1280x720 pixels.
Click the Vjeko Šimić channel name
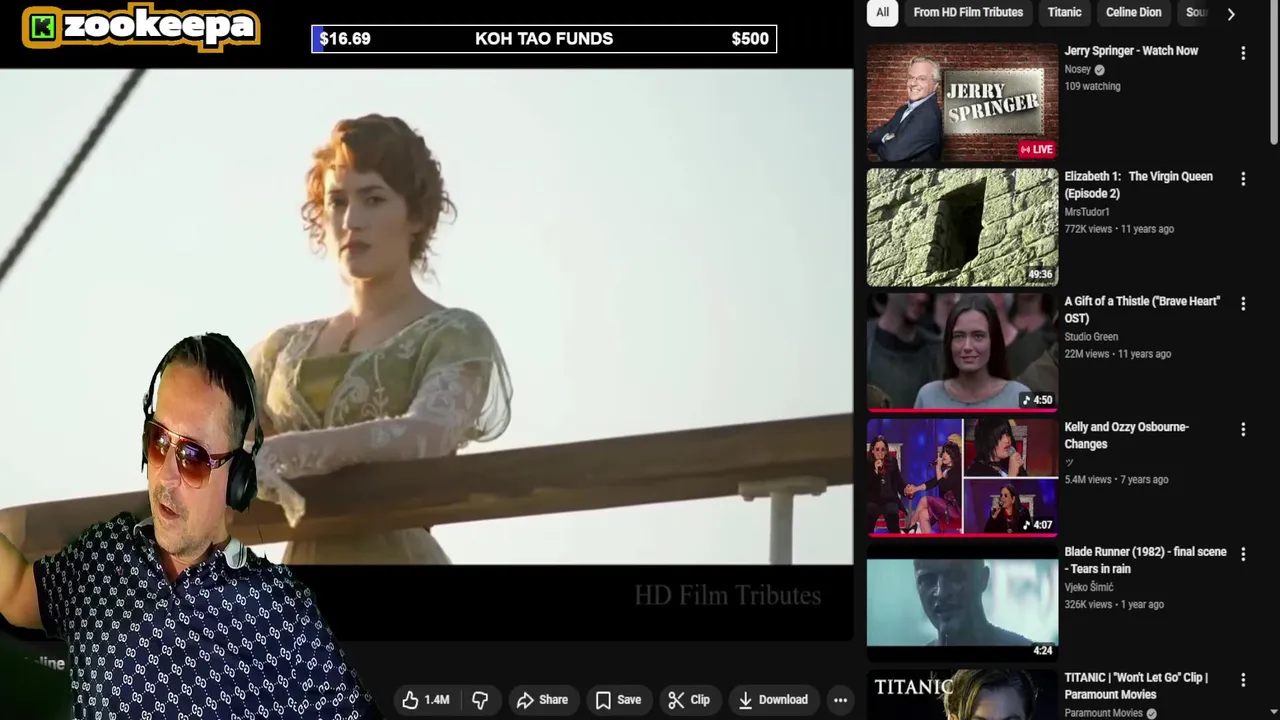1088,587
